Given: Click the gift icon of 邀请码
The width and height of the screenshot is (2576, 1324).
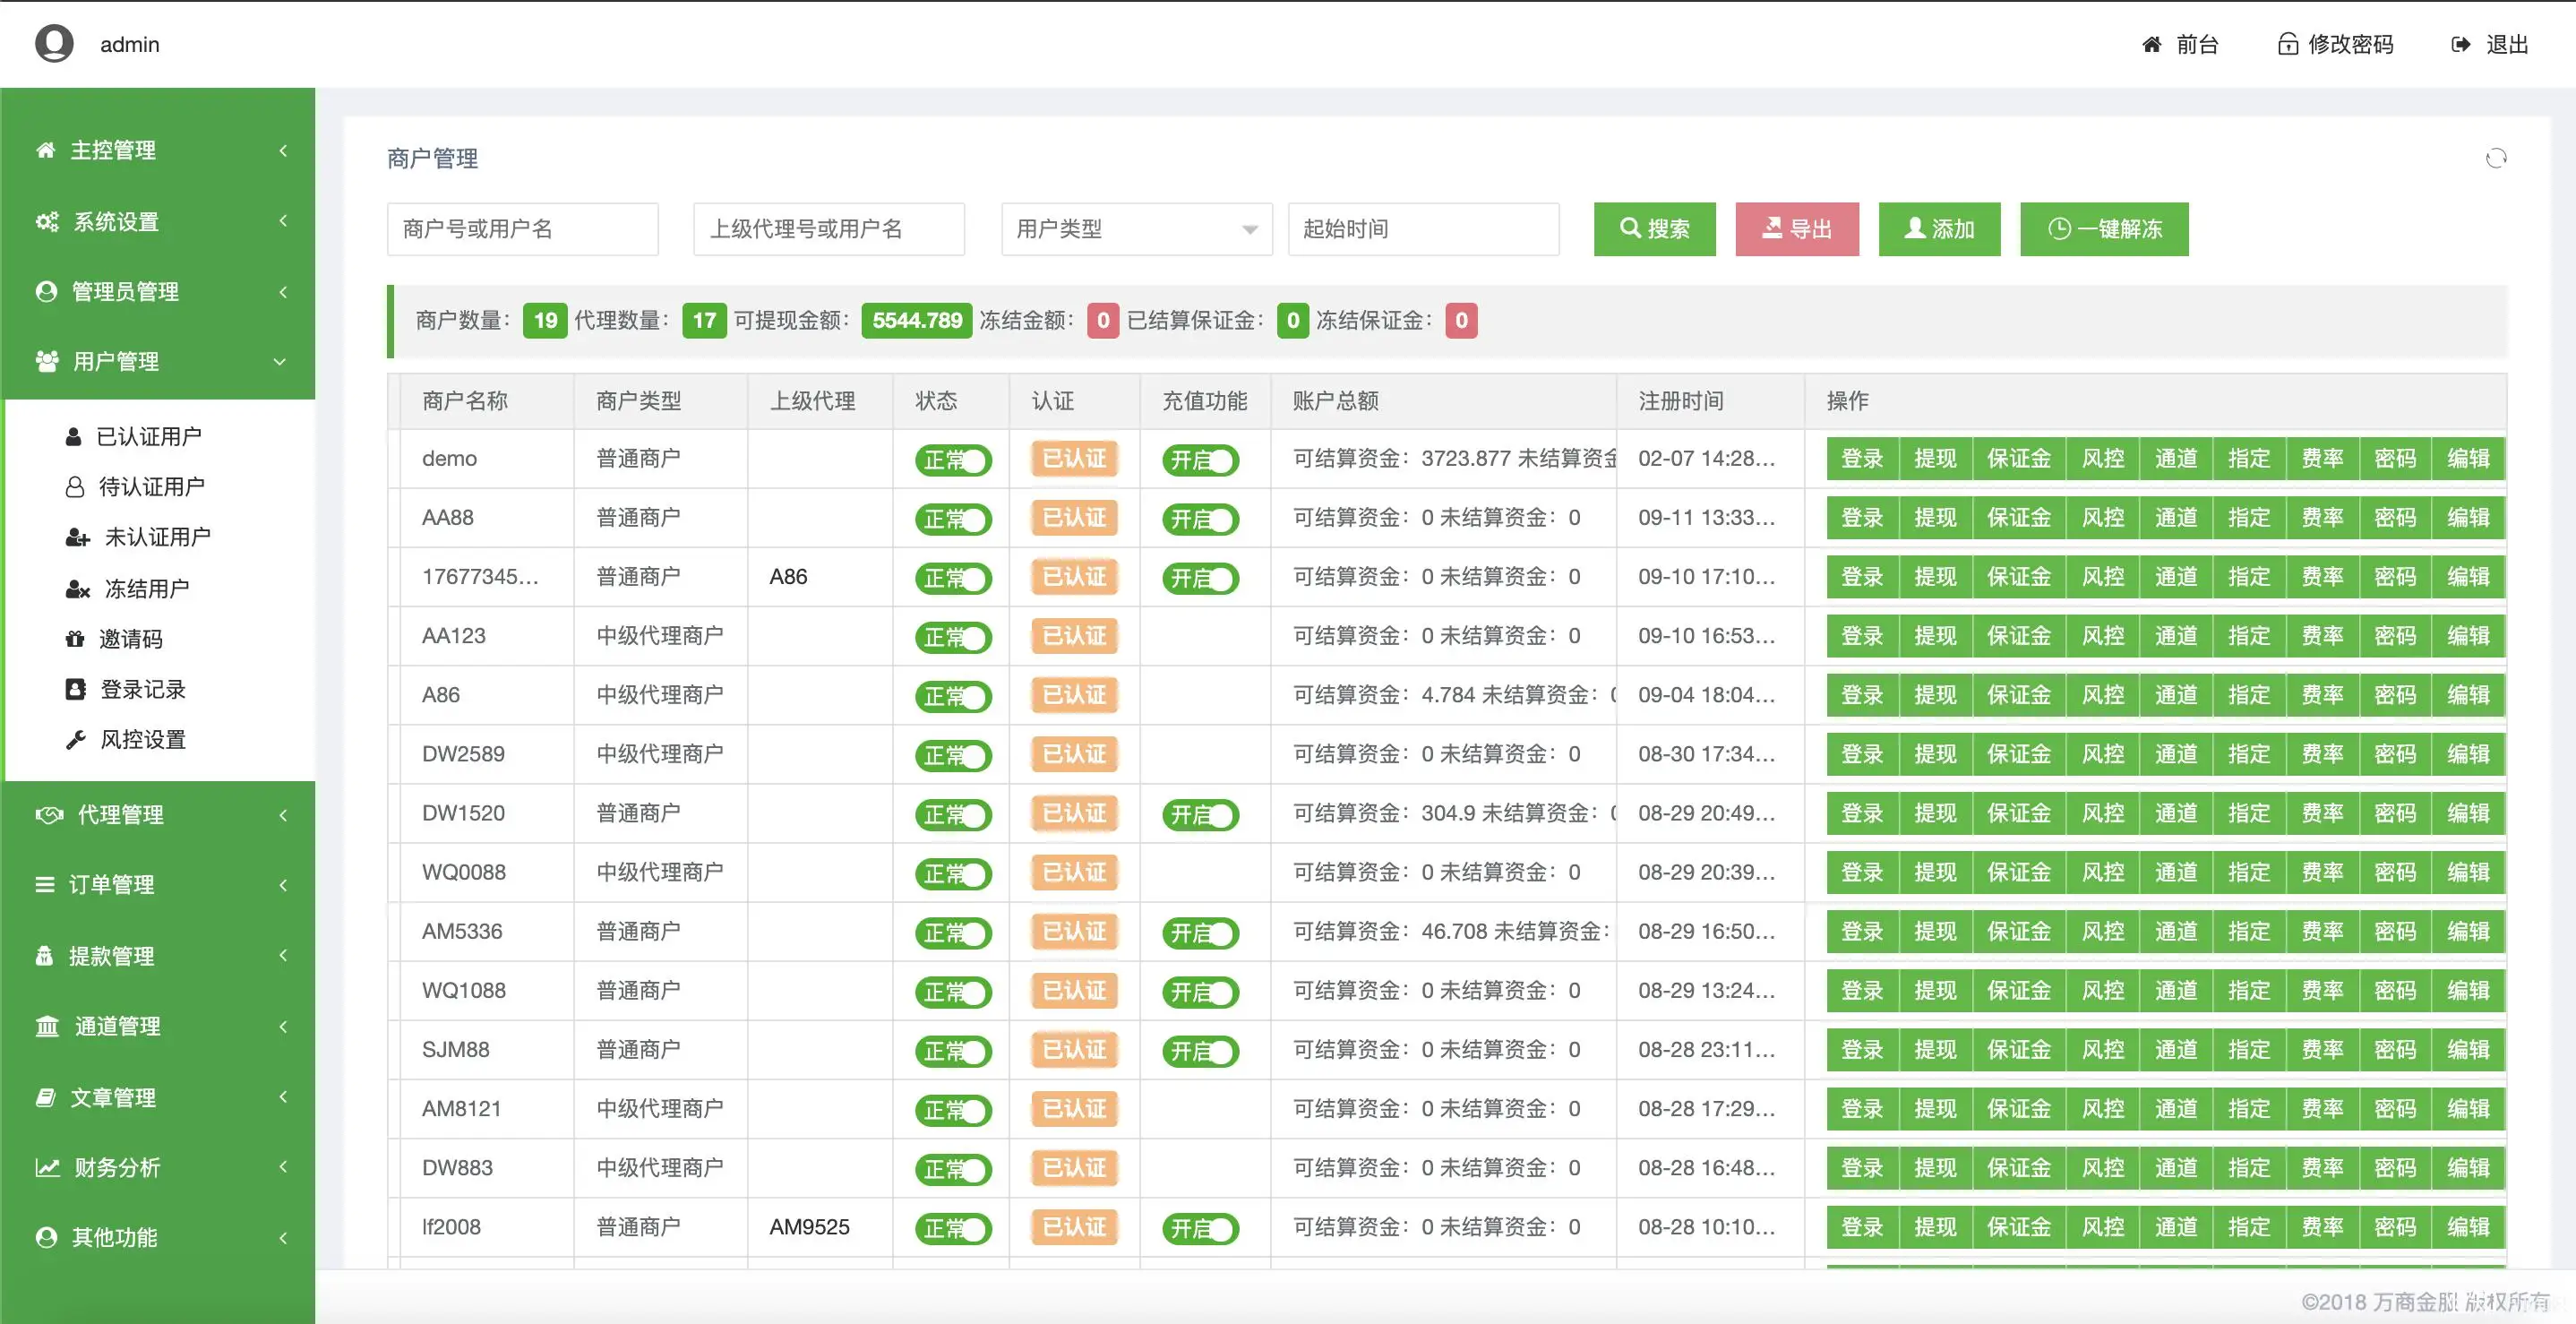Looking at the screenshot, I should click(74, 639).
